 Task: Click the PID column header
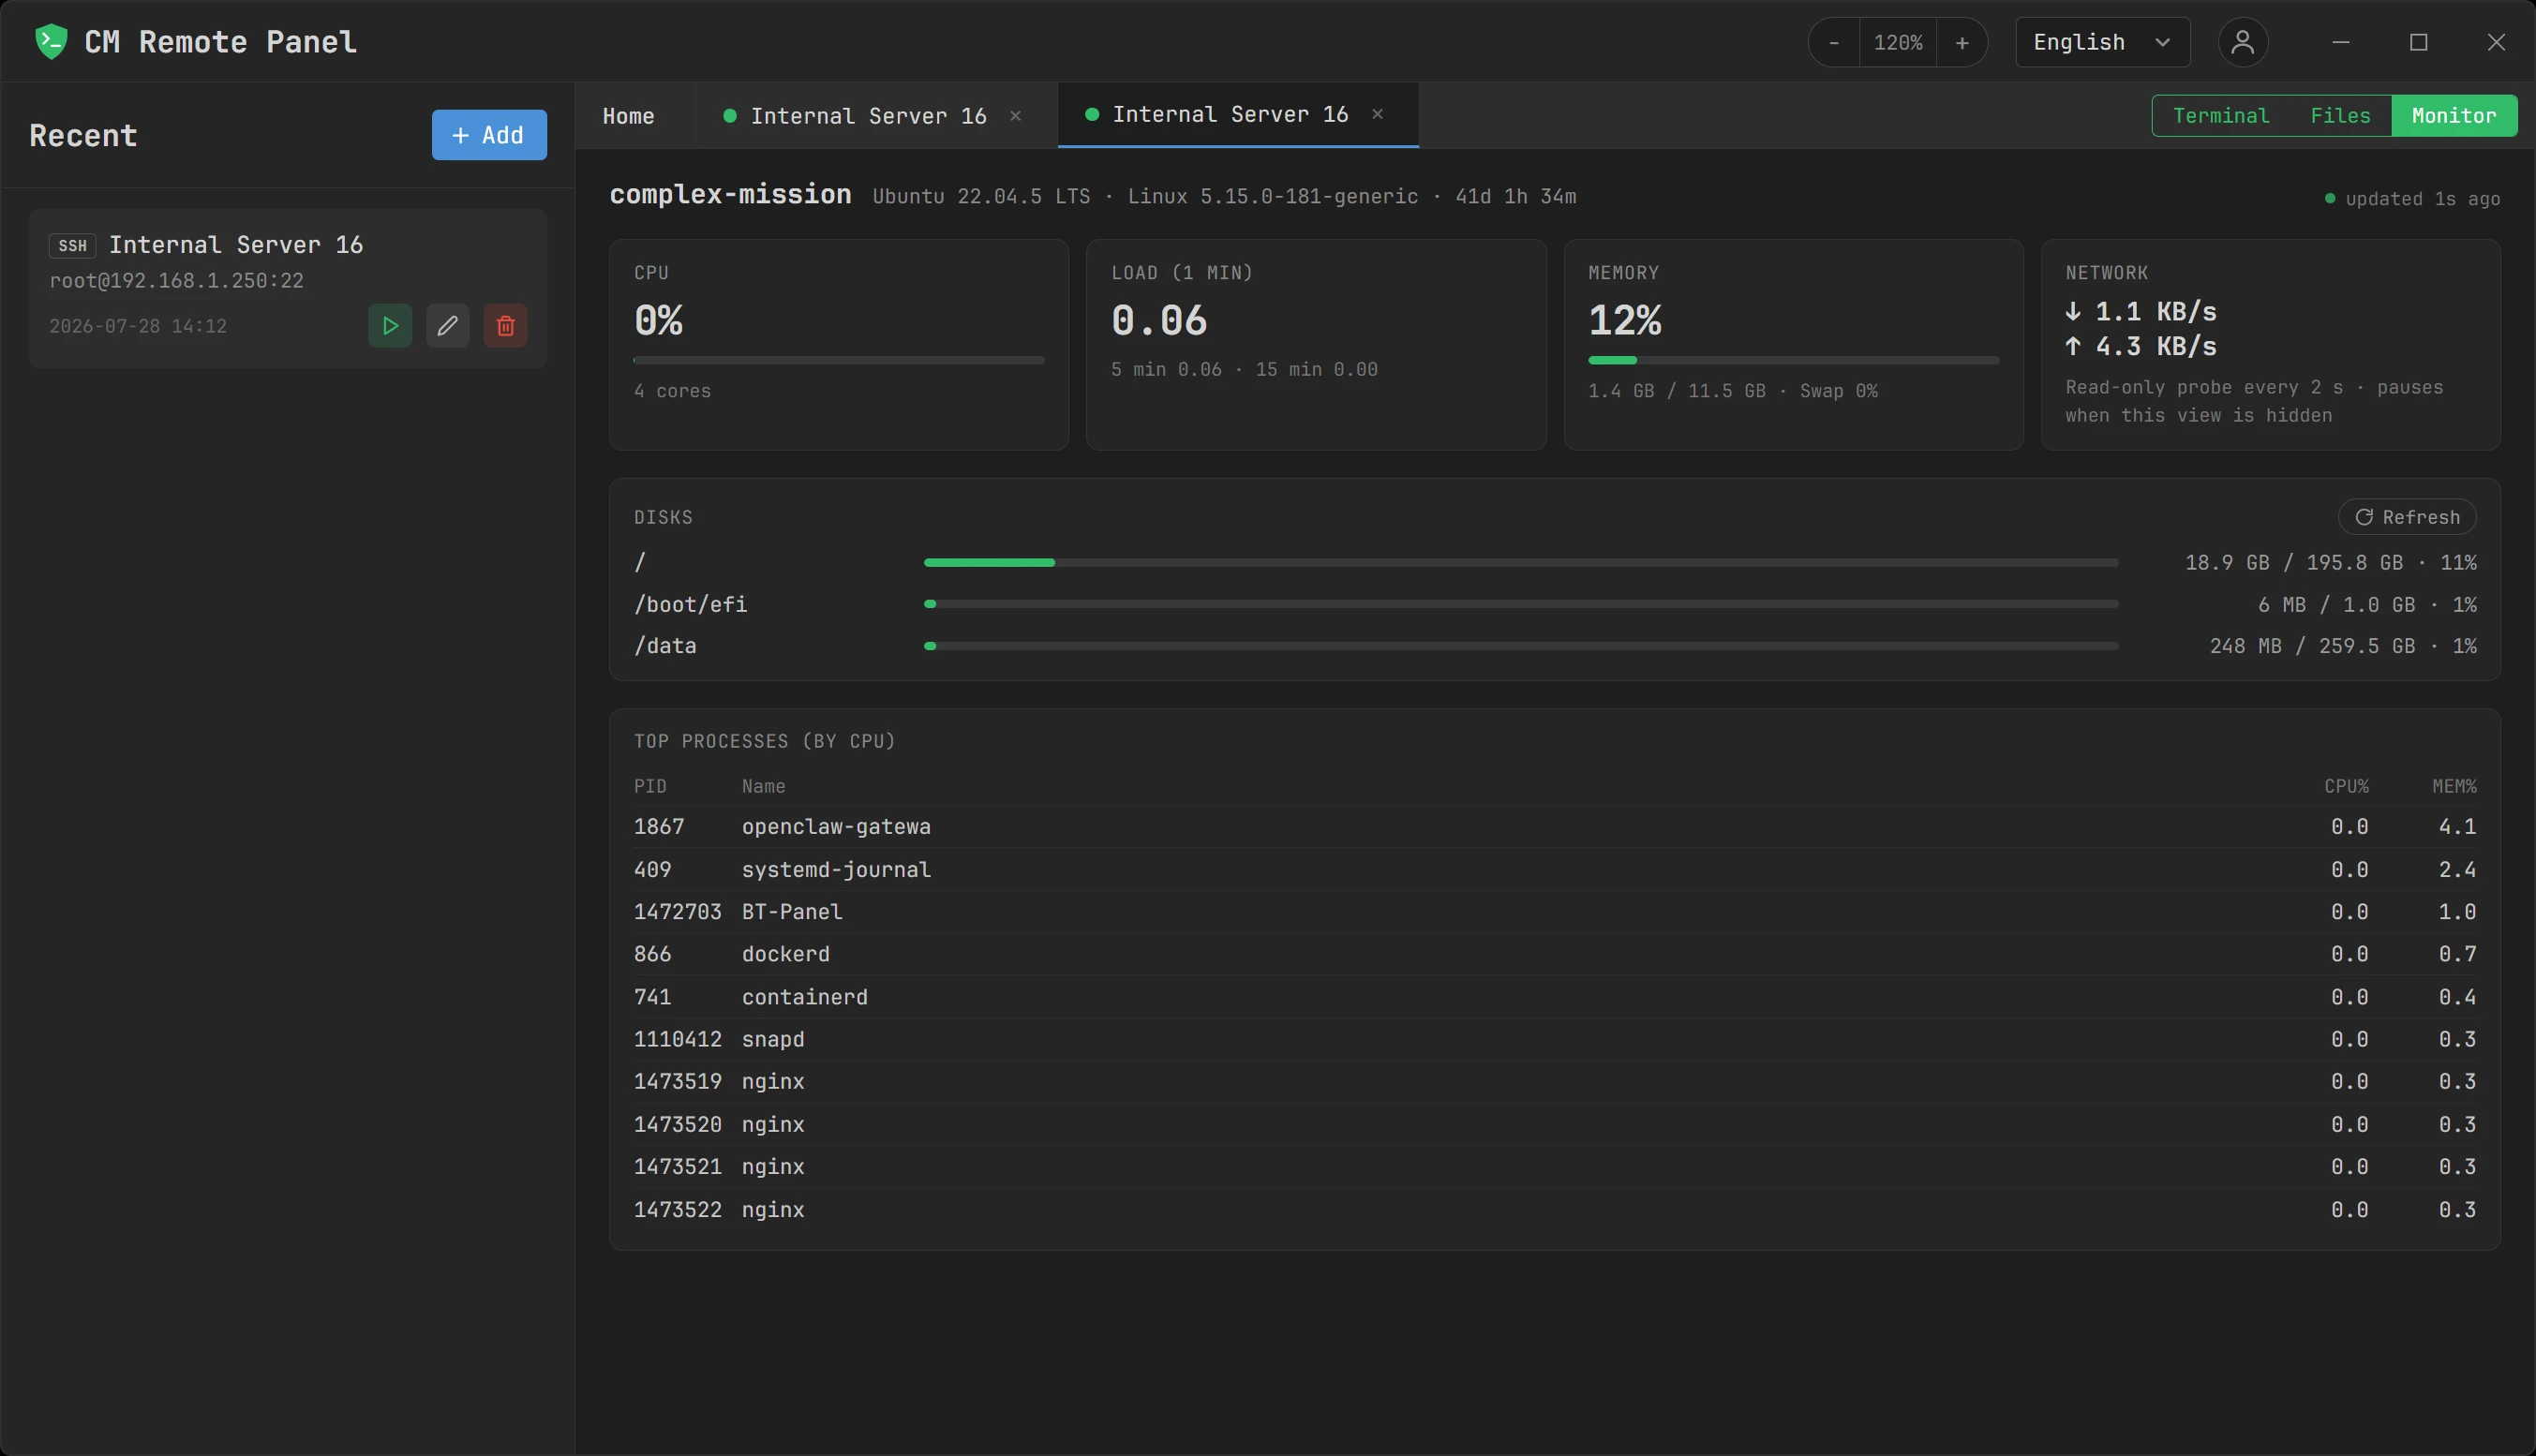(650, 787)
